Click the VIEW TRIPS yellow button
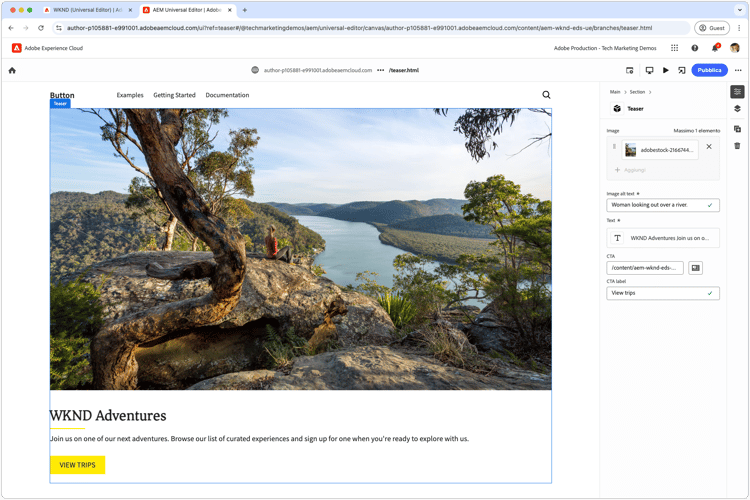750x500 pixels. (x=77, y=465)
